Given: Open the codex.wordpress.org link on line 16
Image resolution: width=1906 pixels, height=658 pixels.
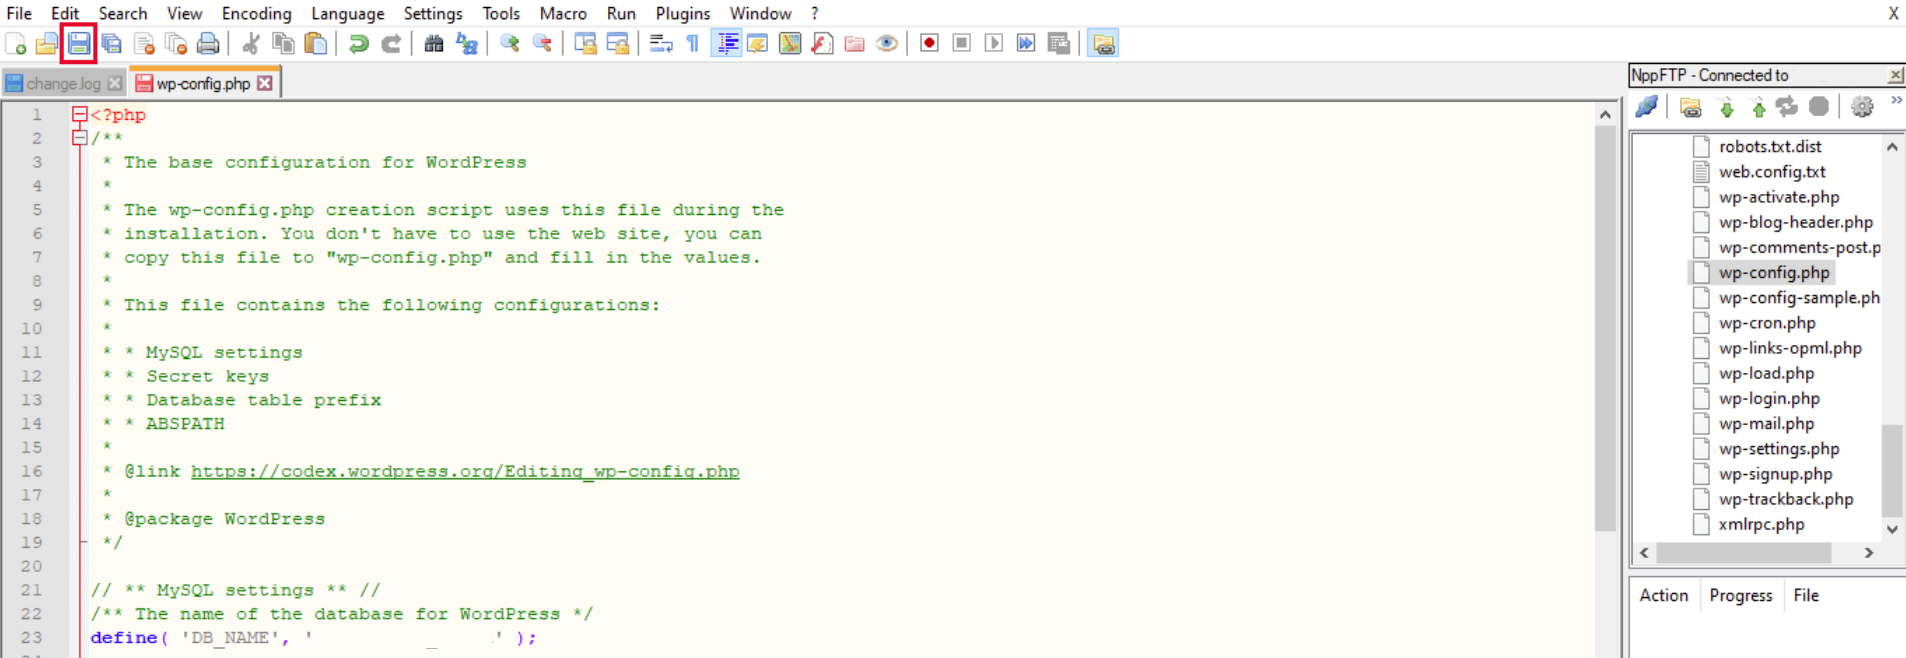Looking at the screenshot, I should pos(465,471).
